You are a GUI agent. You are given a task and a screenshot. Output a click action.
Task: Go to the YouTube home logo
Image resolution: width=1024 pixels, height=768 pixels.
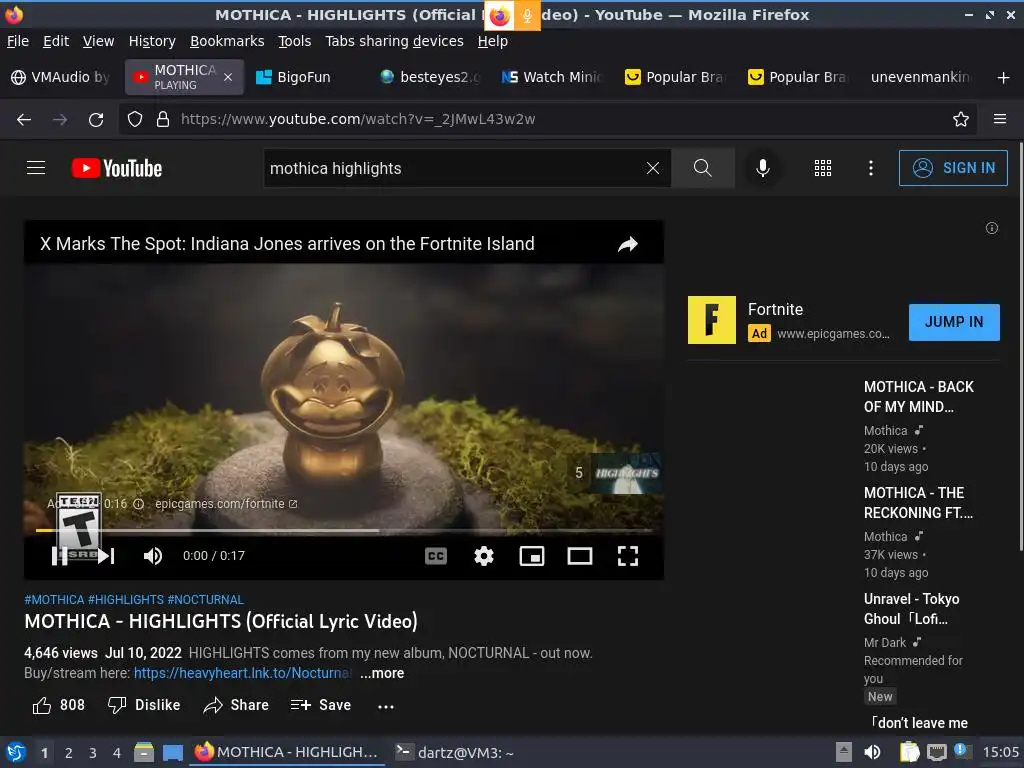coord(117,168)
